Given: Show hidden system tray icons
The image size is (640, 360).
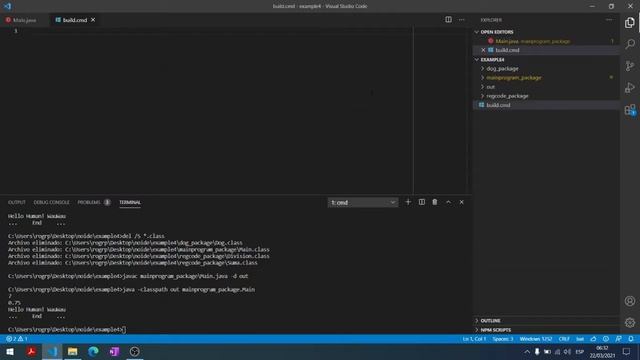Looking at the screenshot, I should tap(527, 351).
